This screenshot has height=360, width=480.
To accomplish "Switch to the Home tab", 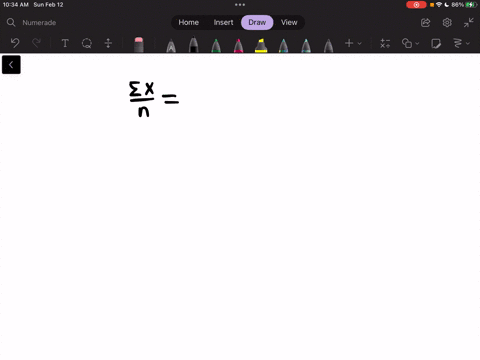I will [188, 22].
